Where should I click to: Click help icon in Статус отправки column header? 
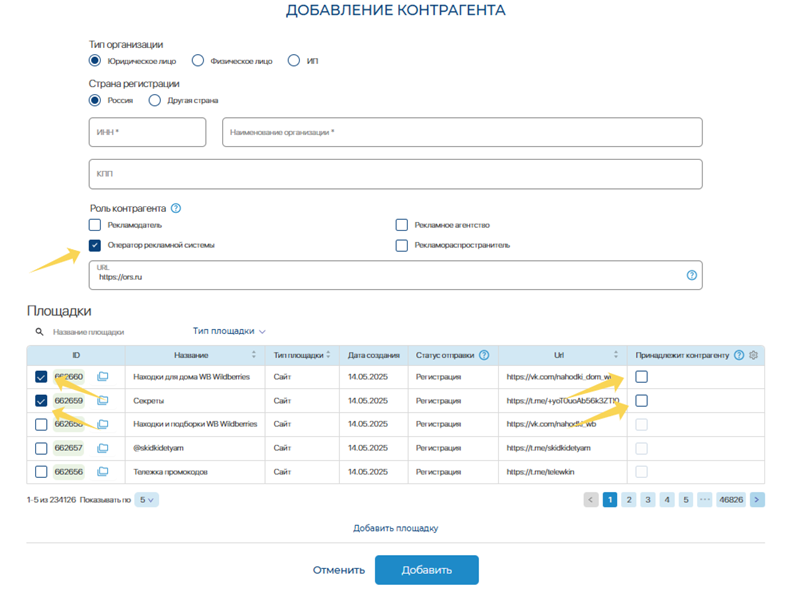click(484, 355)
